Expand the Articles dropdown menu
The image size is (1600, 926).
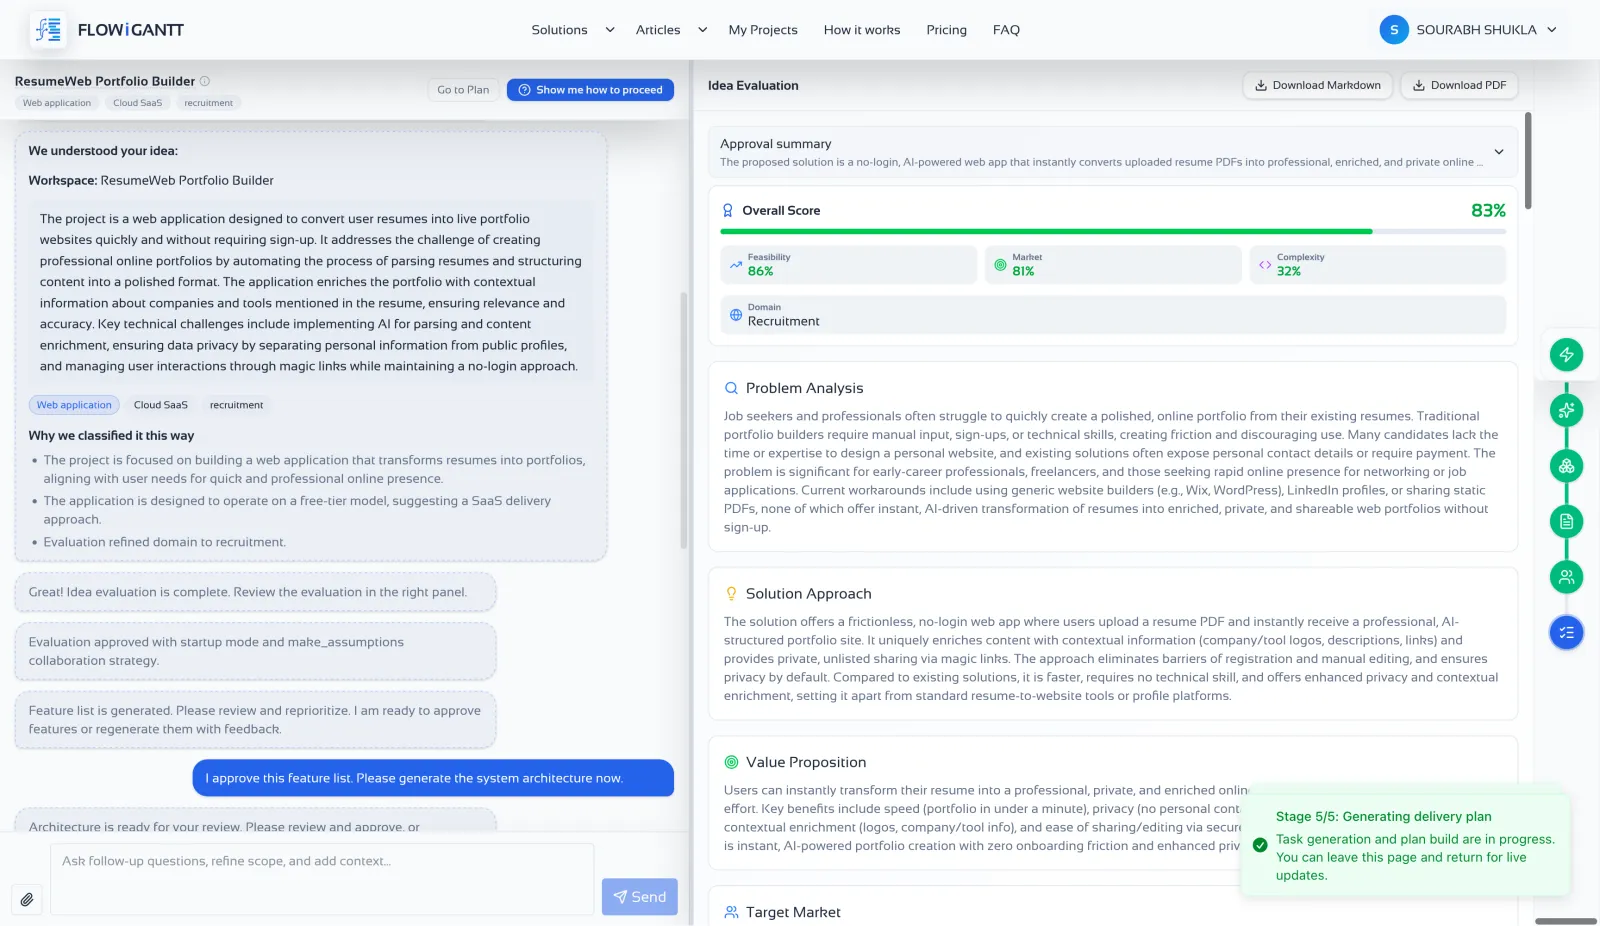click(672, 30)
